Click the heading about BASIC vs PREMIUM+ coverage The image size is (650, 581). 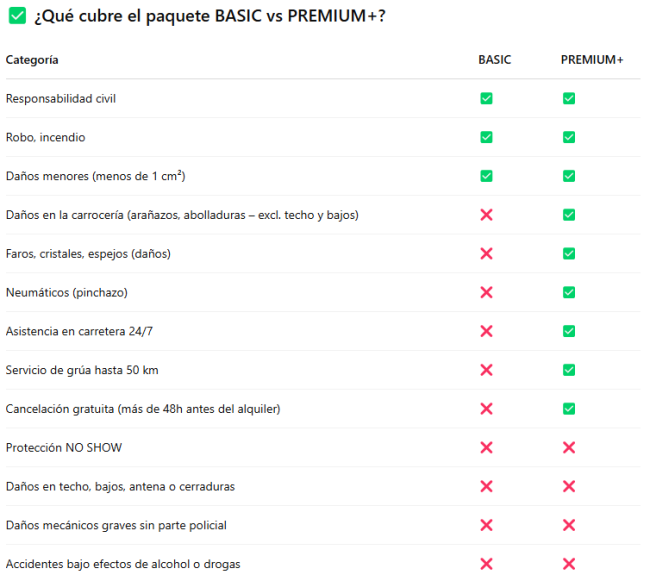pos(210,16)
